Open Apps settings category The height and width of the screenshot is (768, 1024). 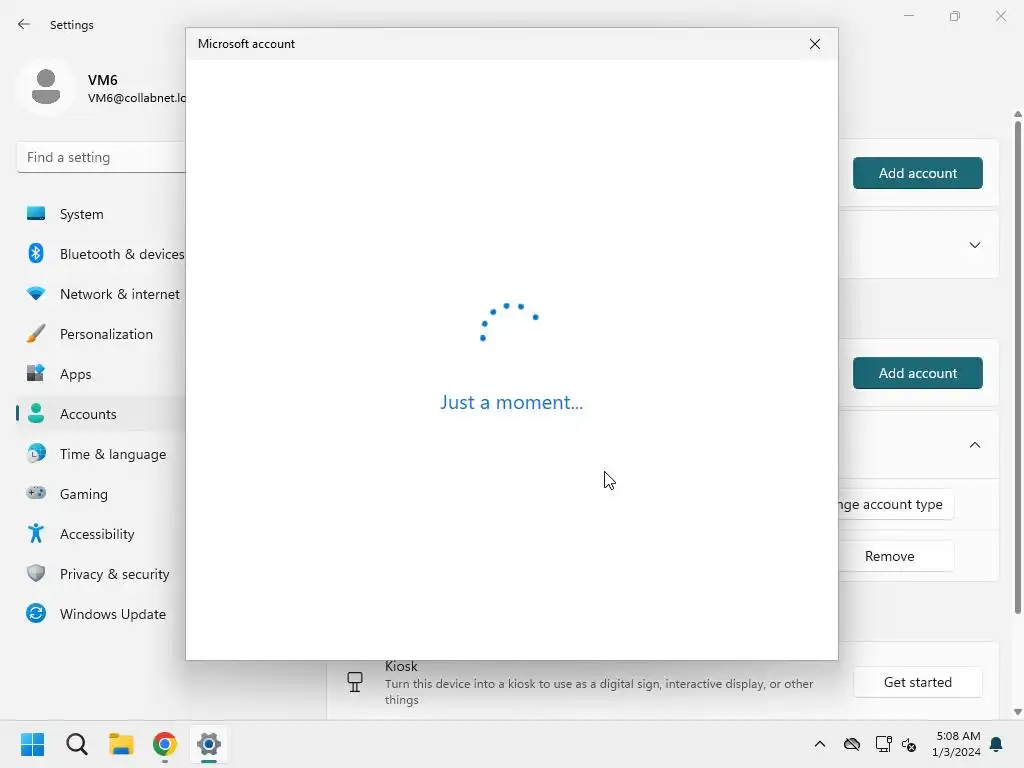point(101,374)
